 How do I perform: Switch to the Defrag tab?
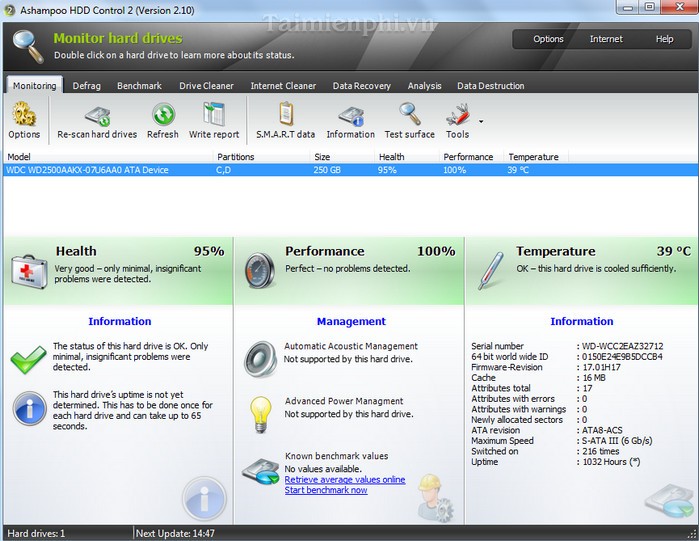pyautogui.click(x=86, y=86)
